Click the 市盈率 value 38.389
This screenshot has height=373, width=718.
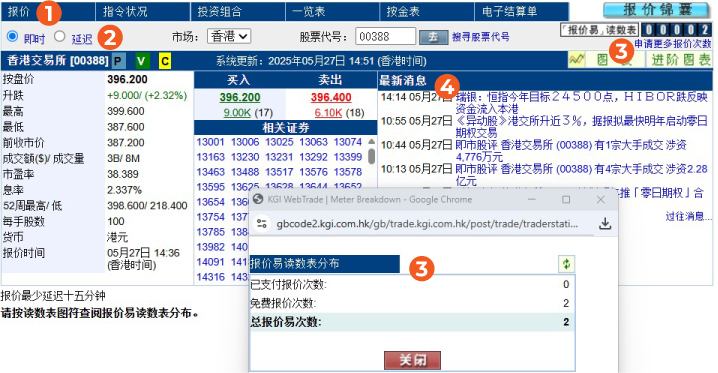(123, 174)
